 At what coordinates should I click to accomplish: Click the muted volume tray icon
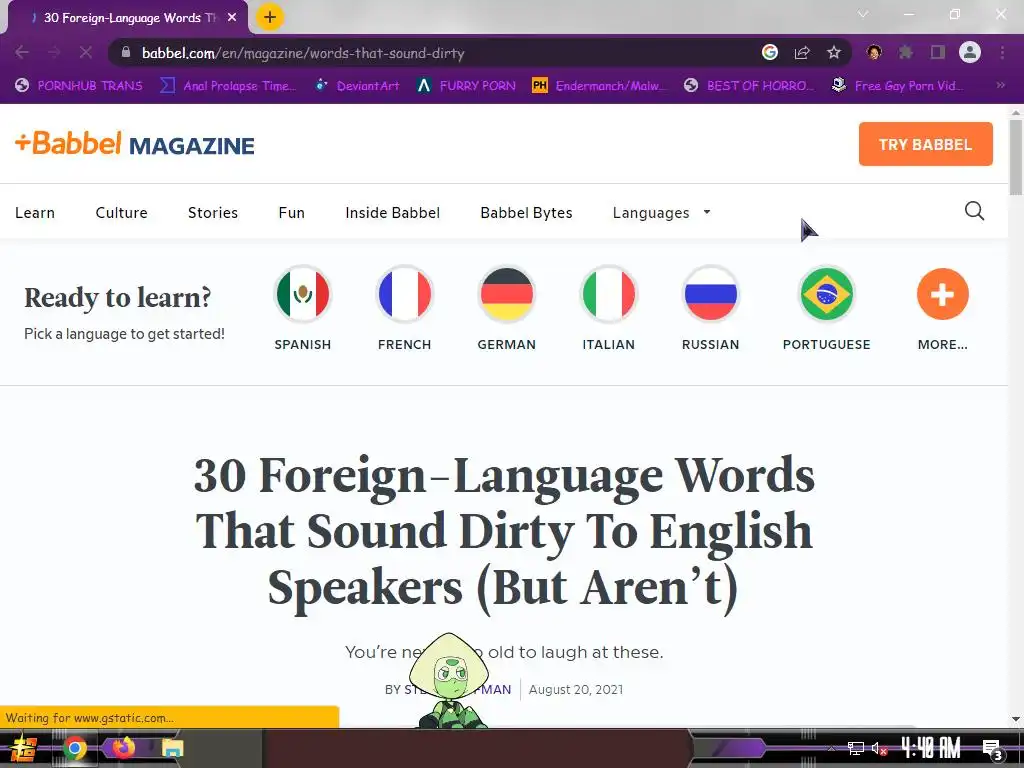879,748
